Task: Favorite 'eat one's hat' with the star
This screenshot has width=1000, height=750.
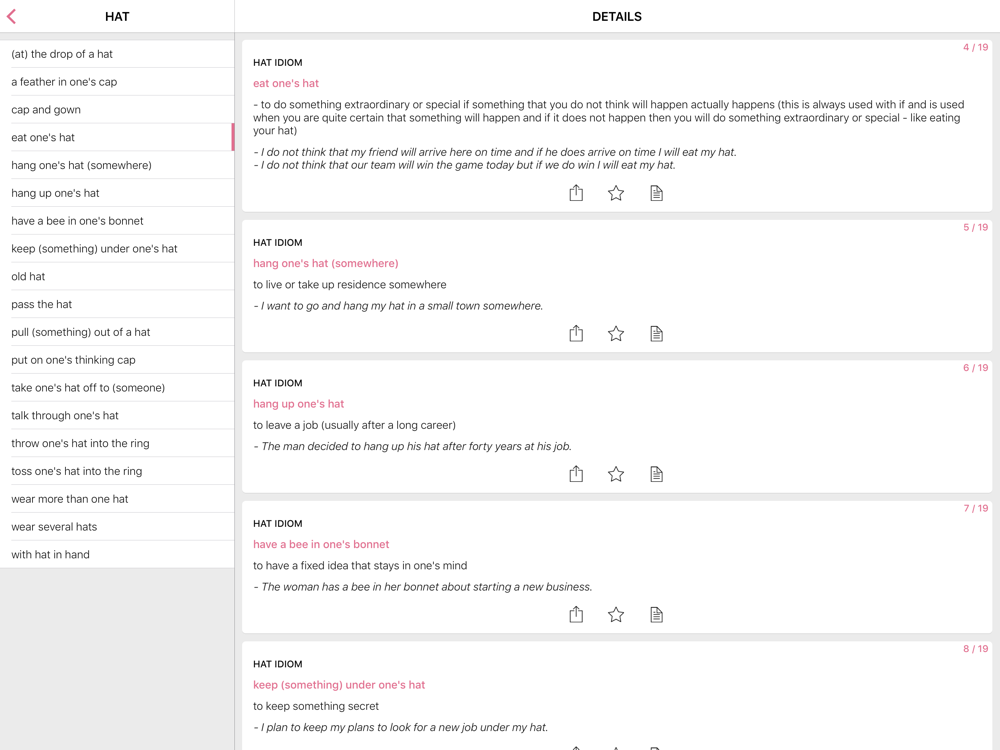Action: point(616,193)
